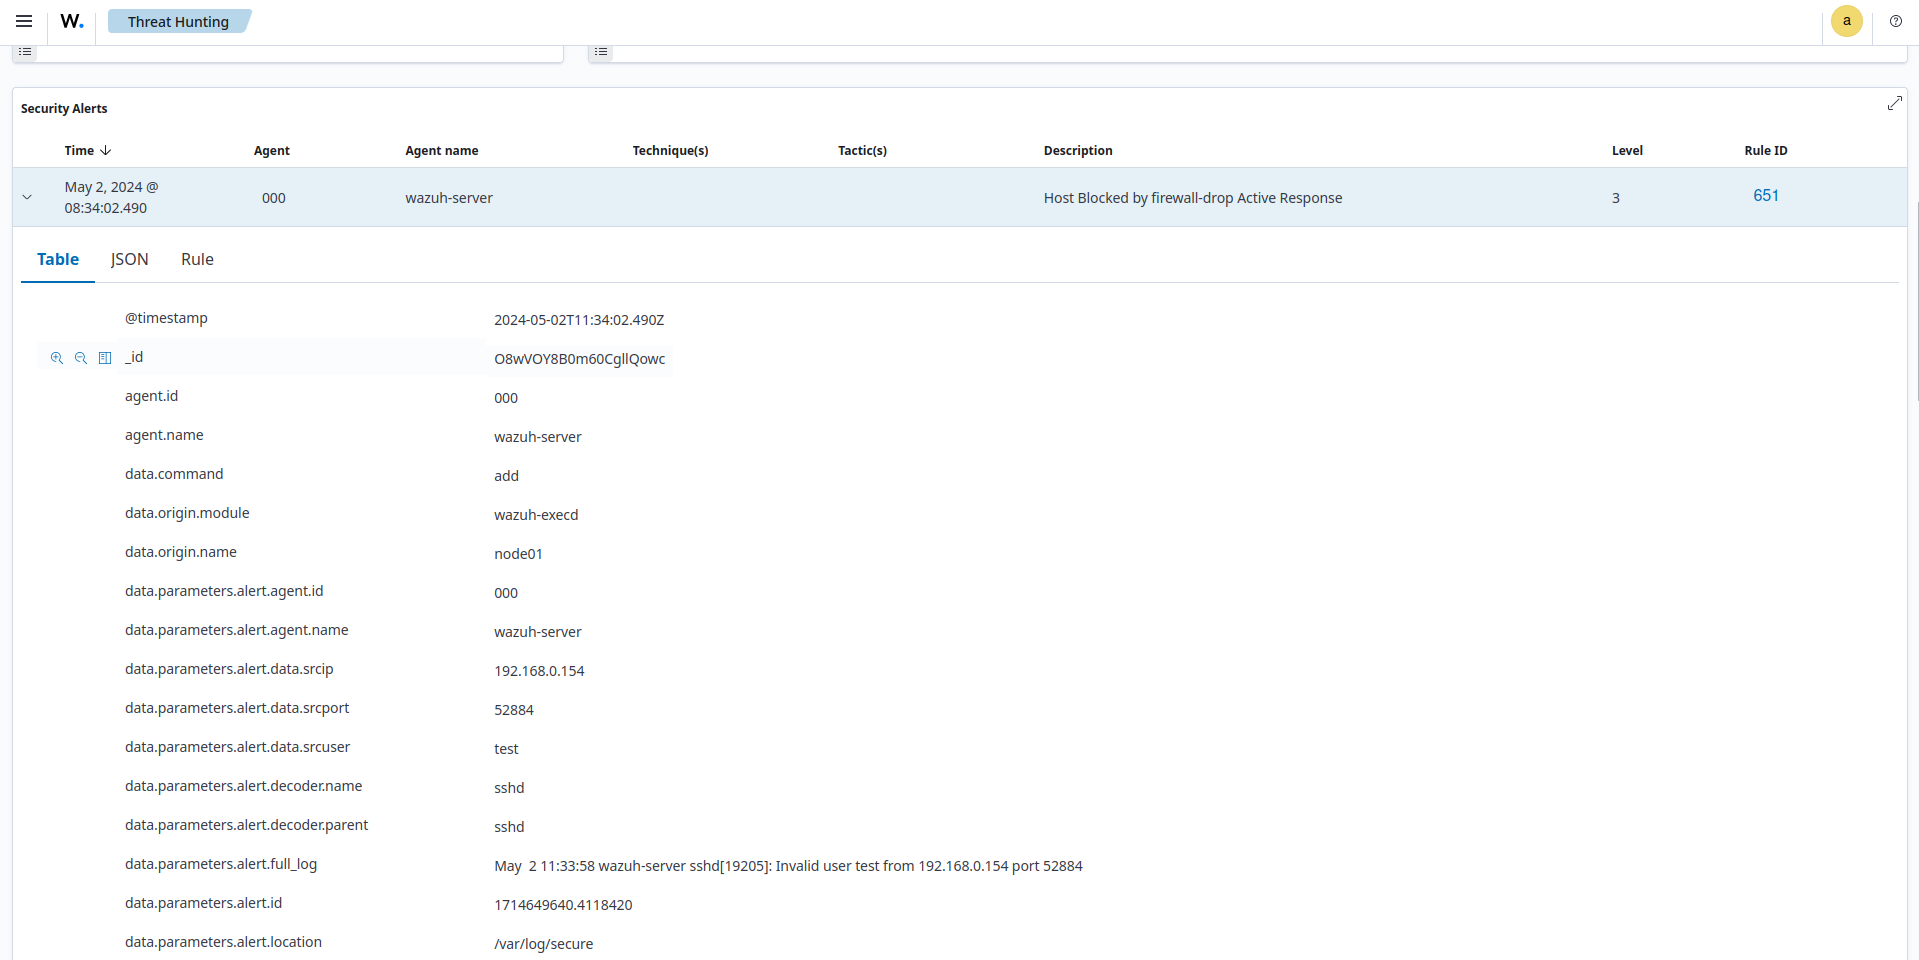Open the user avatar menu
This screenshot has height=960, width=1919.
1846,21
